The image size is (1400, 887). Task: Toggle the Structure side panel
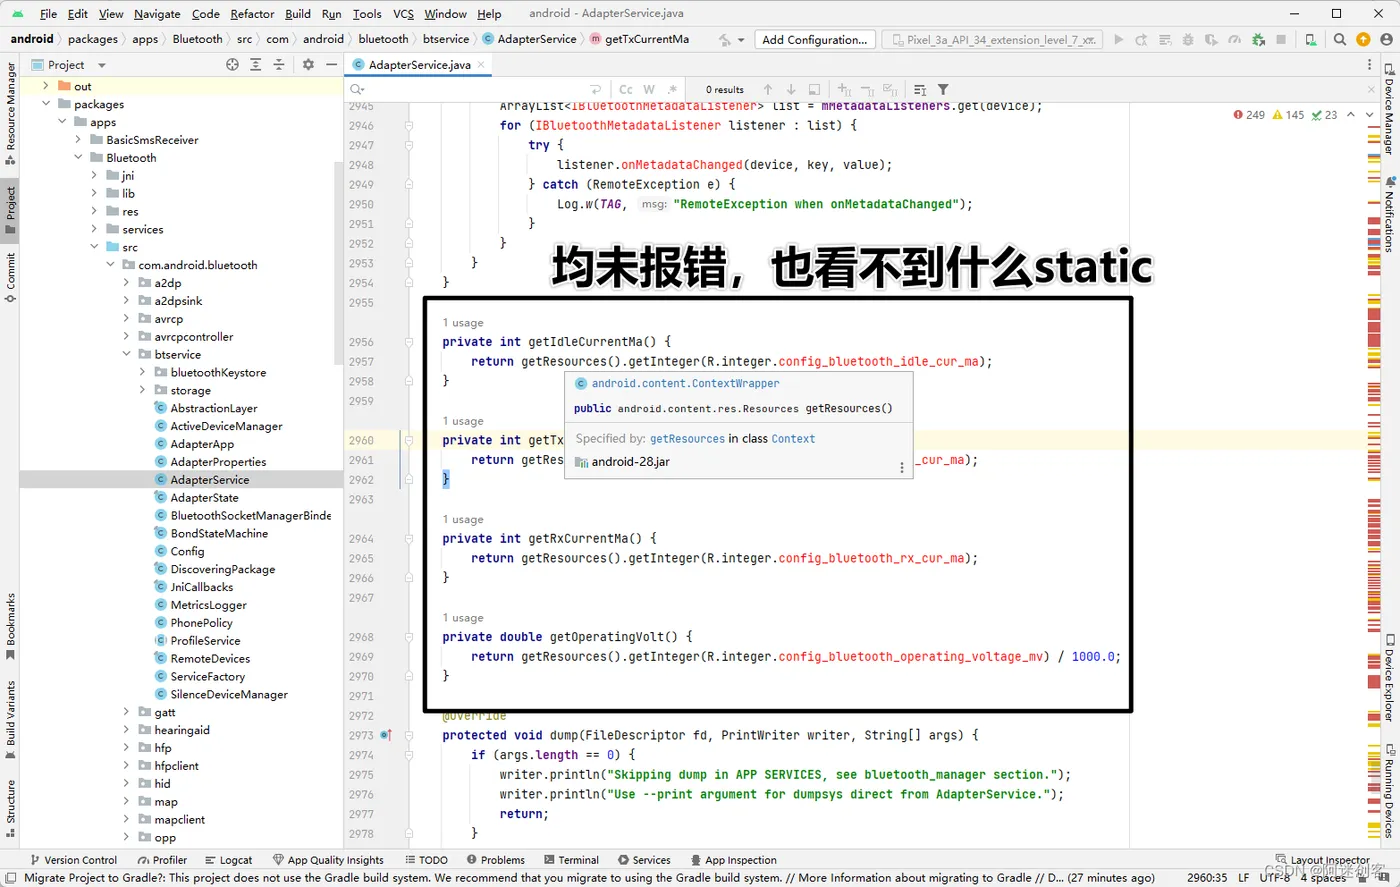[x=10, y=807]
